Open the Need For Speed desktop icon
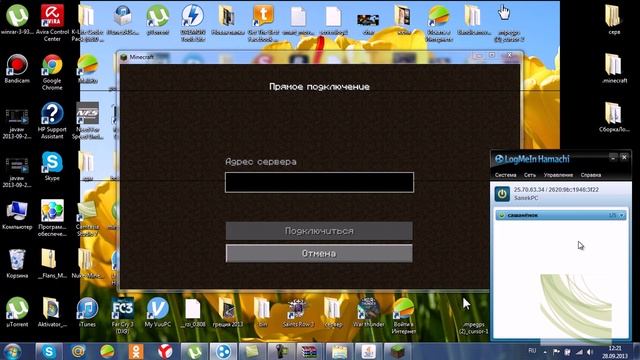Image resolution: width=640 pixels, height=360 pixels. click(x=87, y=120)
